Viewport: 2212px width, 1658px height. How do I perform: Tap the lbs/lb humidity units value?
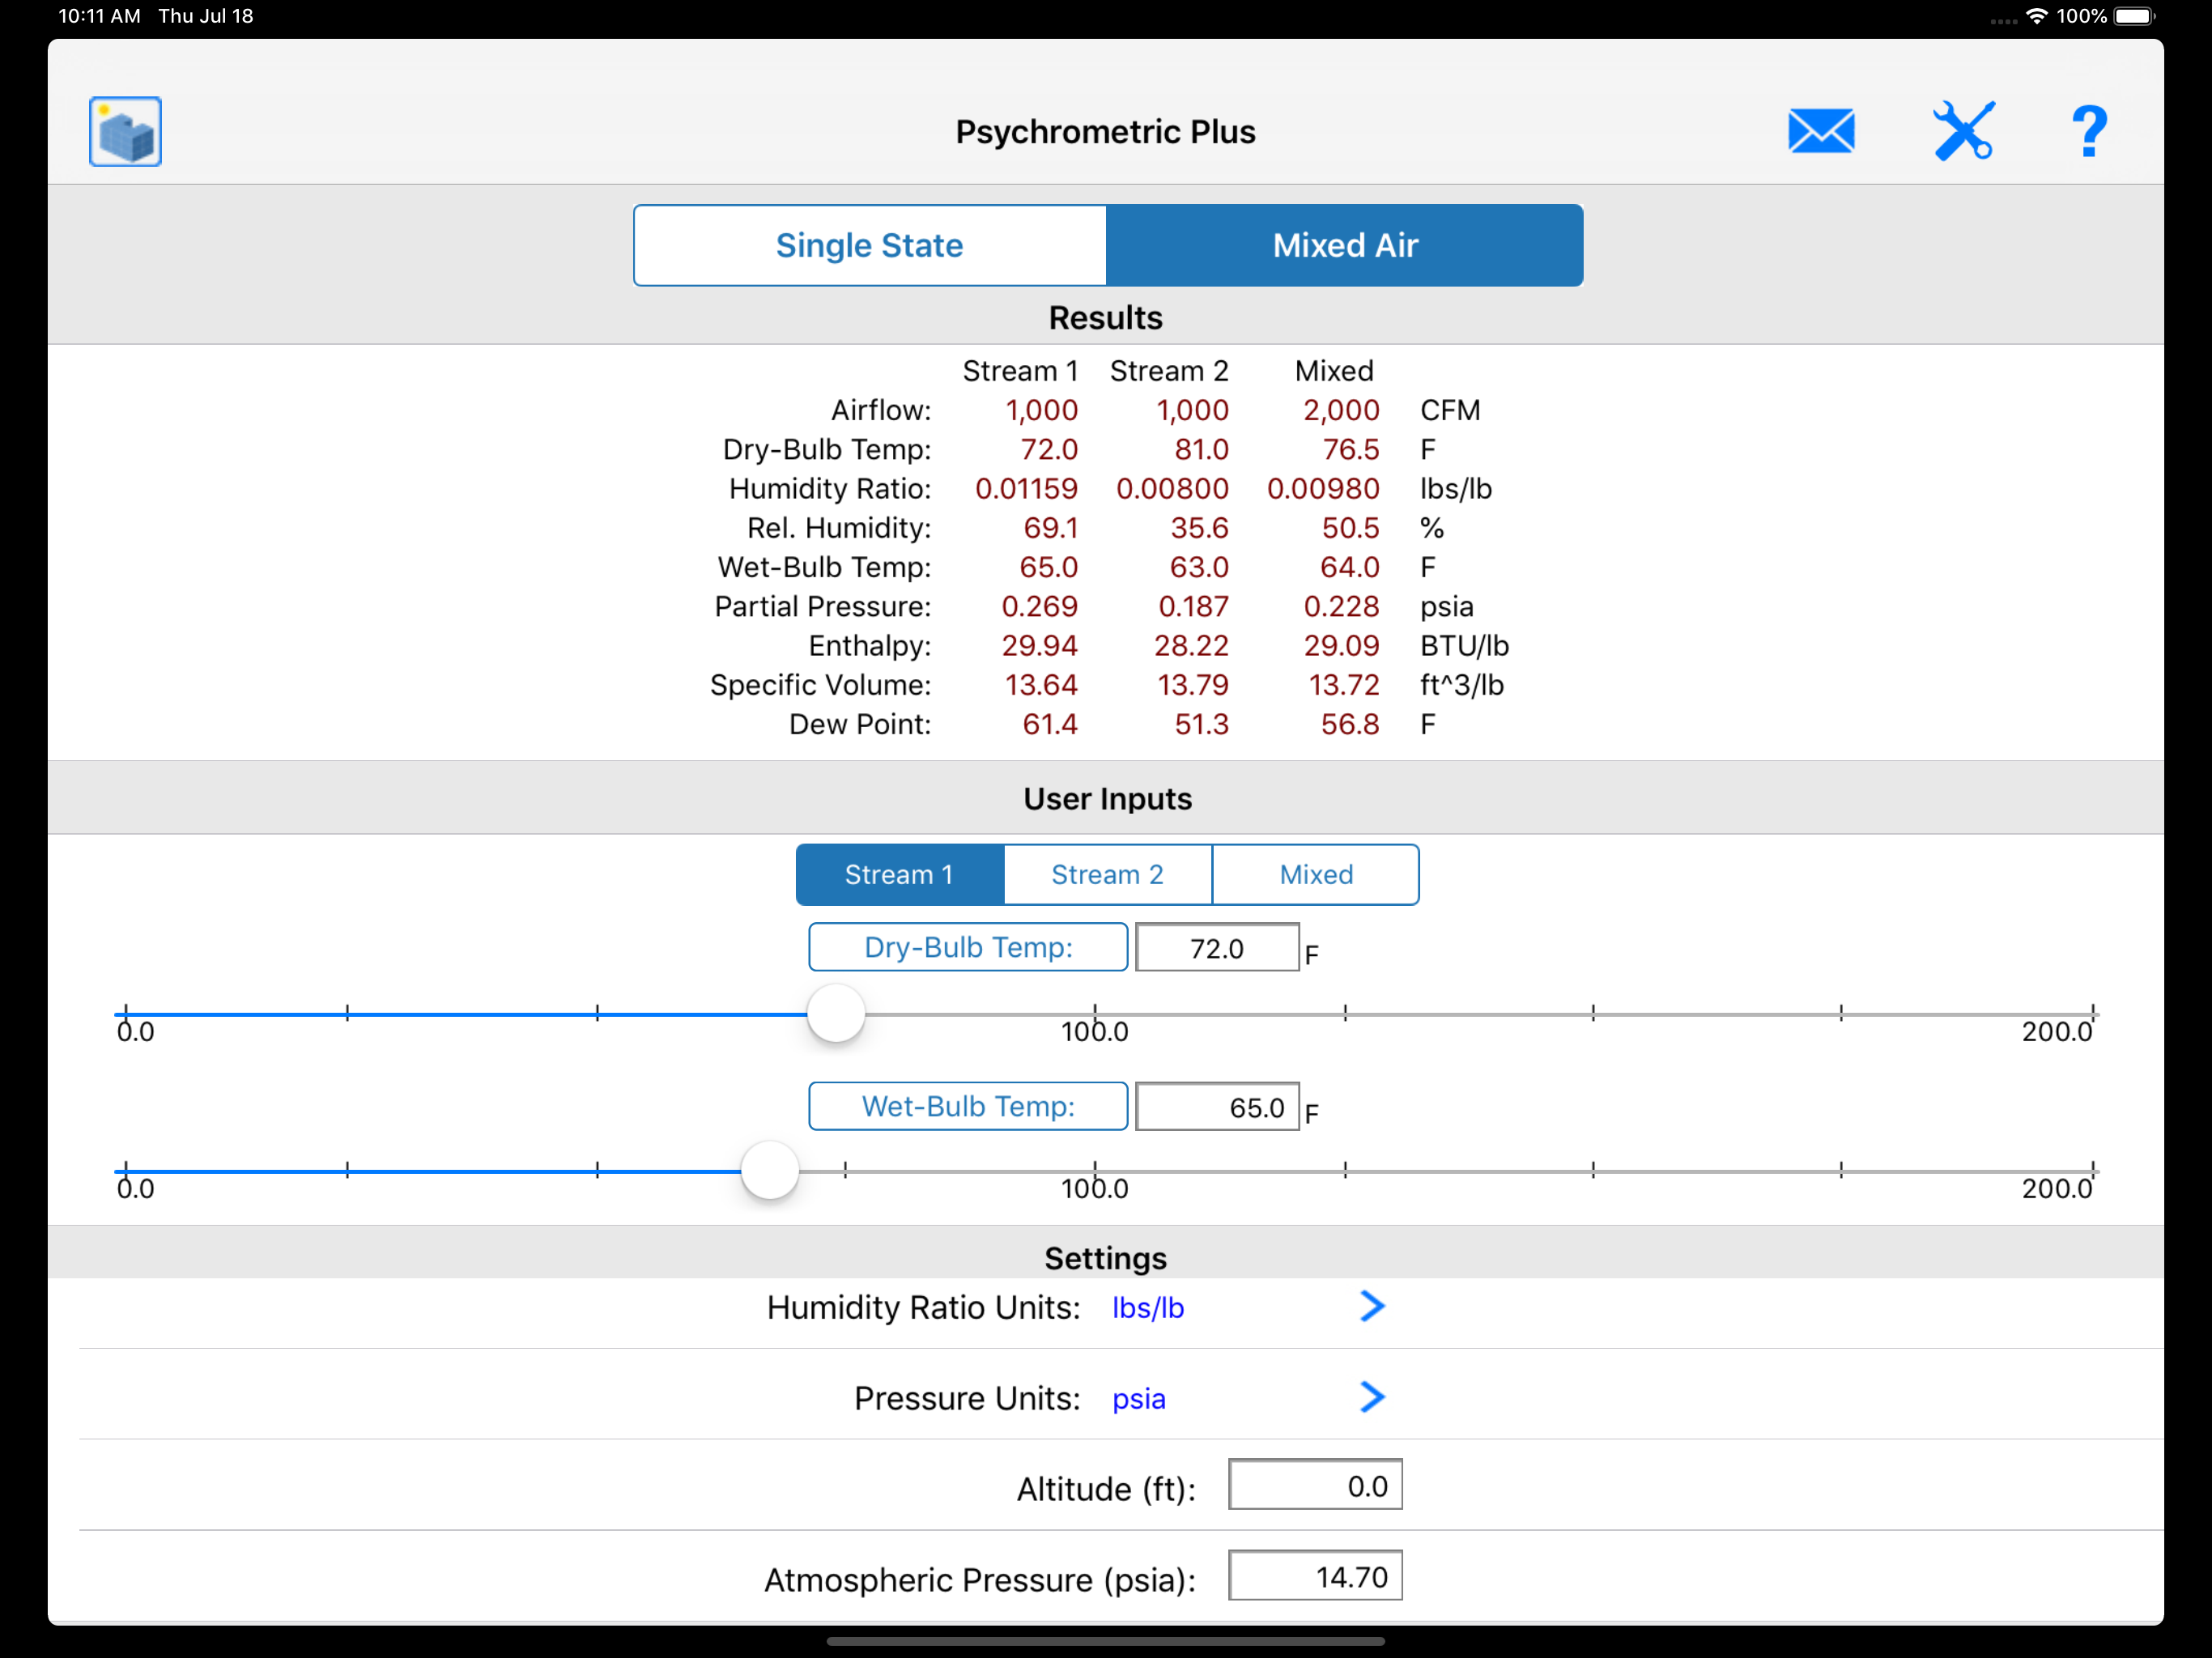point(1148,1308)
